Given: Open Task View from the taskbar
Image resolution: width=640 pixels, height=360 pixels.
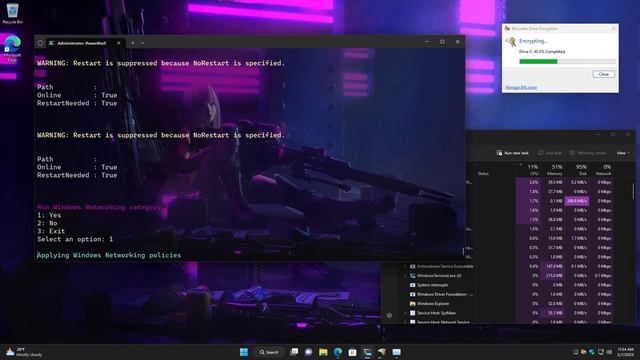Looking at the screenshot, I should [x=294, y=352].
